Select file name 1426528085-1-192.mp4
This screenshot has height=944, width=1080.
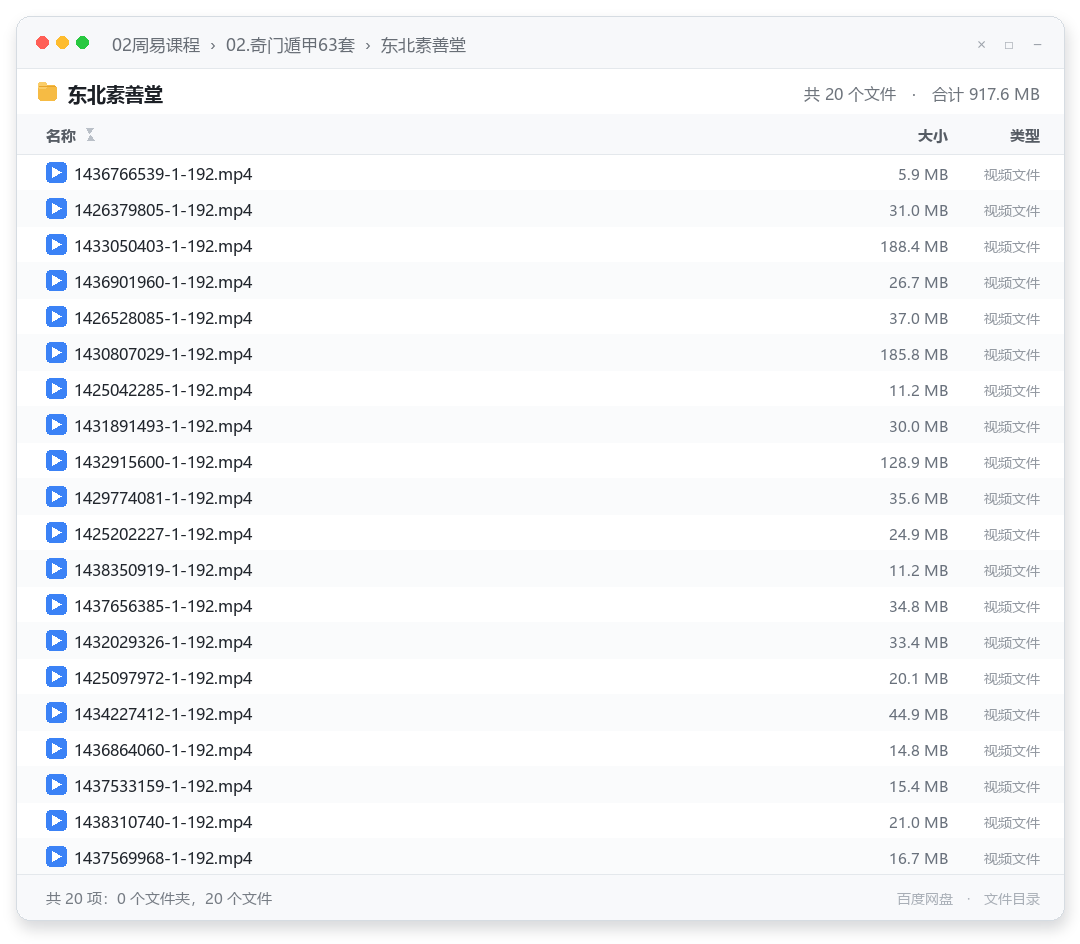coord(163,318)
